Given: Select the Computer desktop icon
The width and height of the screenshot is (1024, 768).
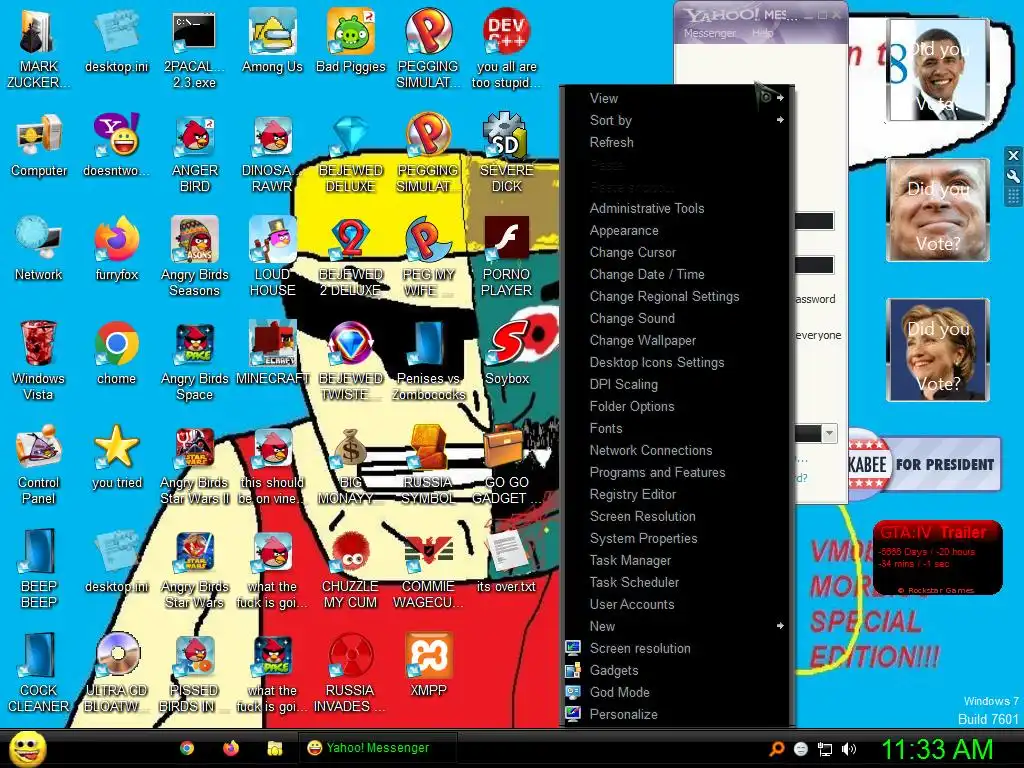Looking at the screenshot, I should (39, 145).
